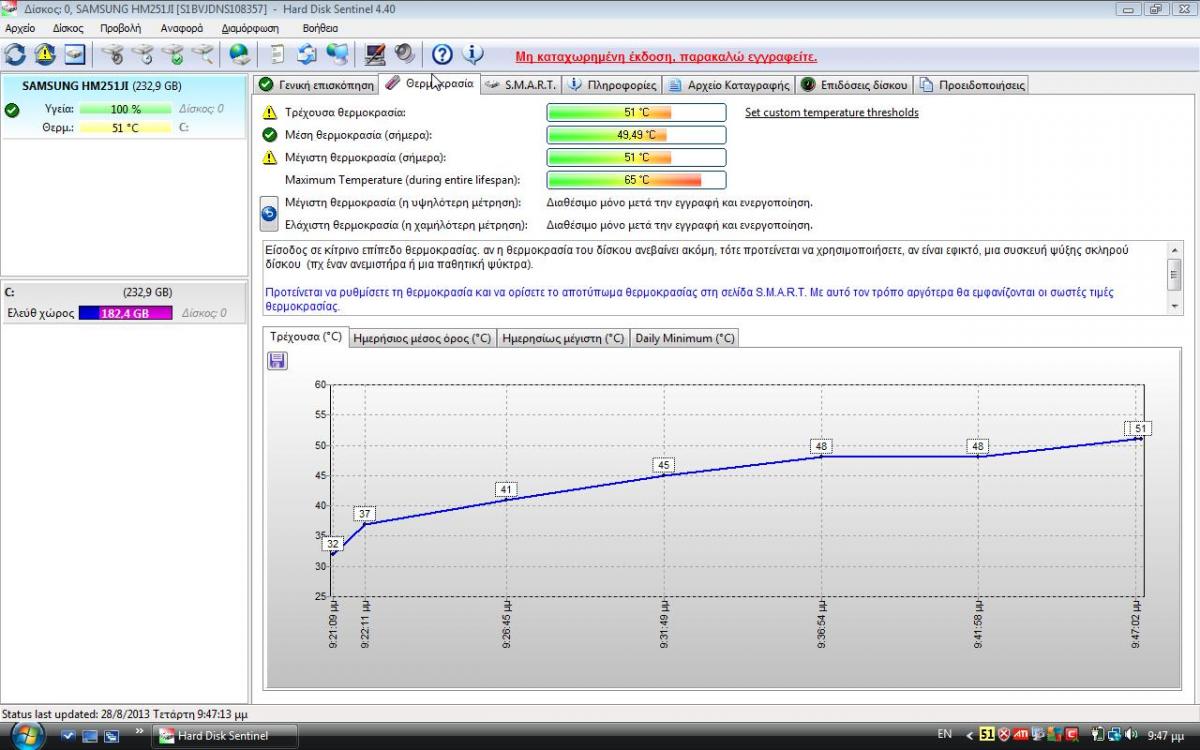
Task: Switch to the Γενική επισκόπηση tab
Action: 316,85
